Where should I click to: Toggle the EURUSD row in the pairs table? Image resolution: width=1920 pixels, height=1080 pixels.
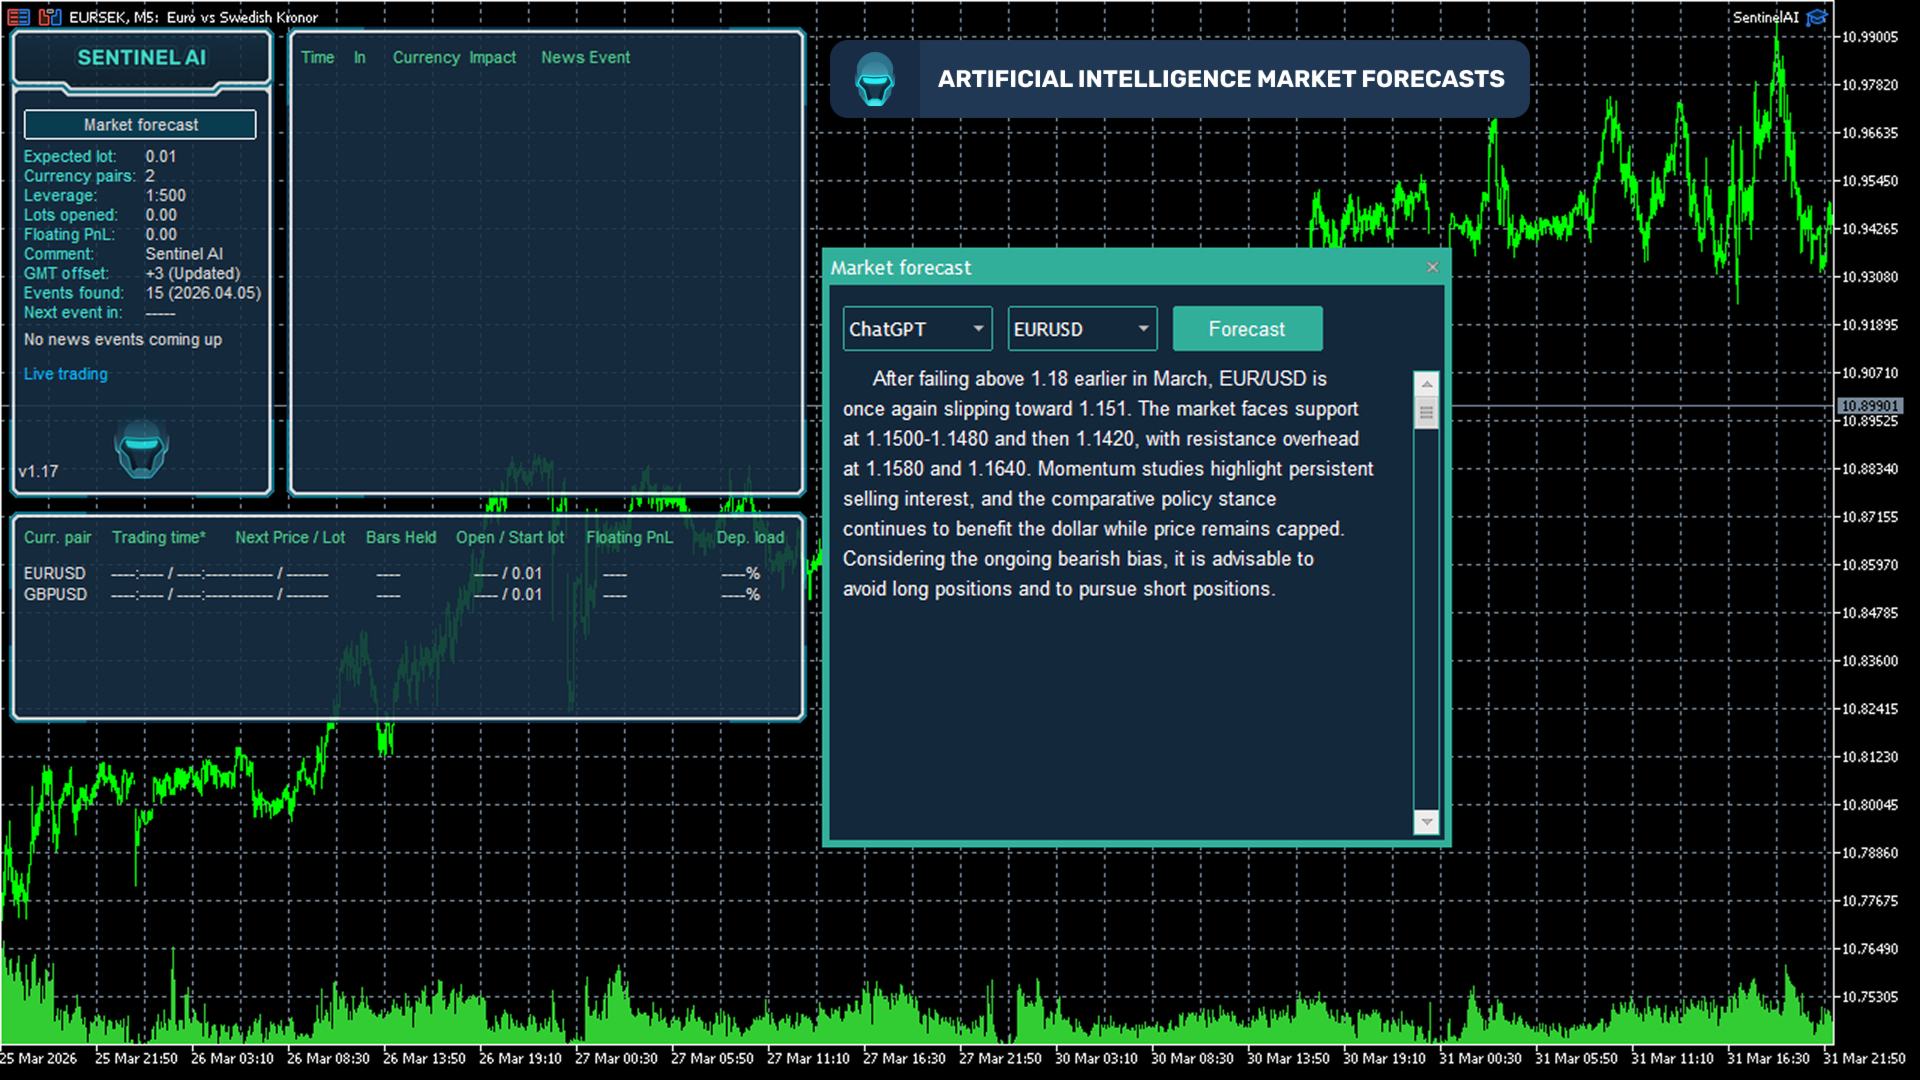pyautogui.click(x=55, y=573)
